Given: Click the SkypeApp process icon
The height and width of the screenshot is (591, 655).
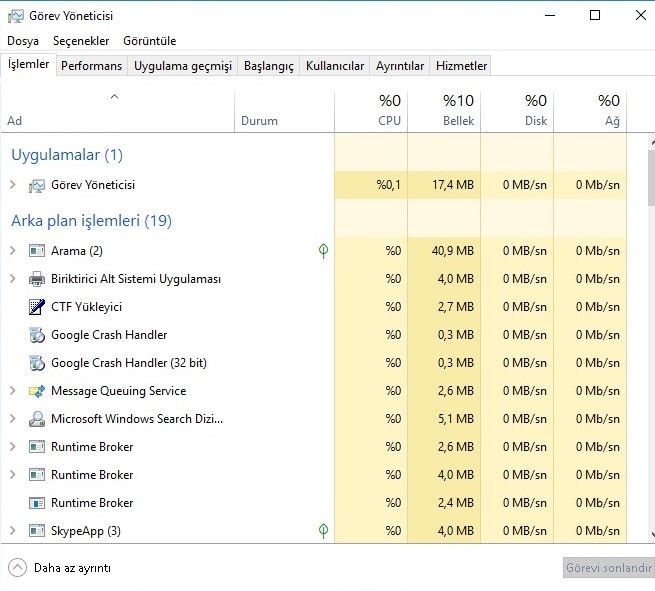Looking at the screenshot, I should click(37, 531).
